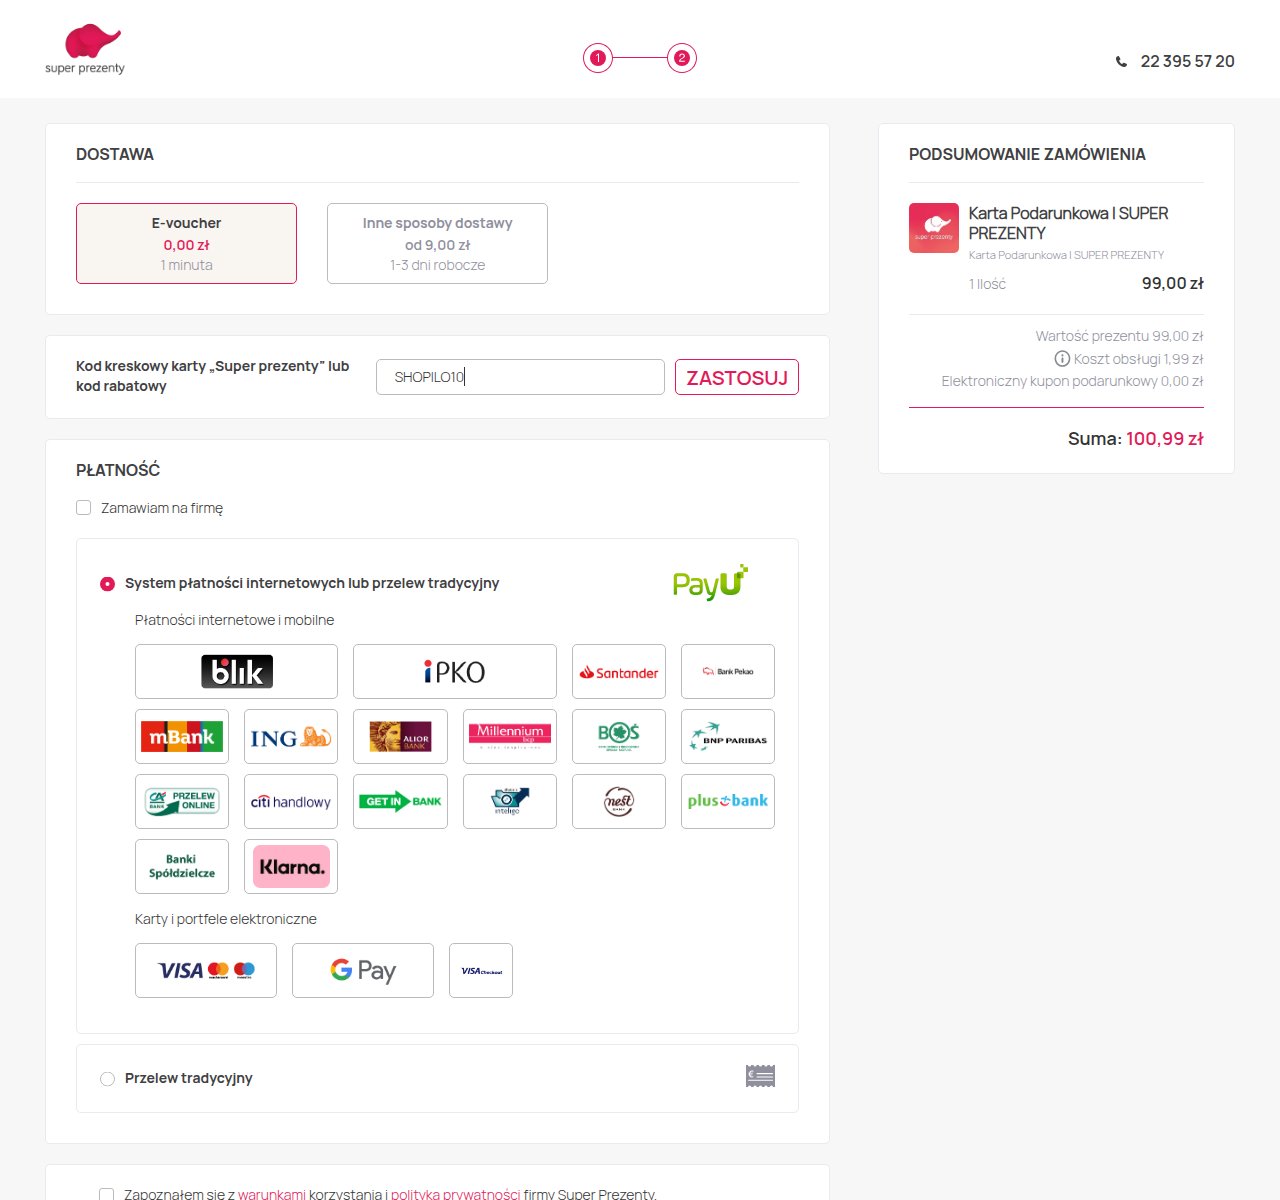Click phone number 22 395 57 20
This screenshot has width=1280, height=1200.
click(1187, 62)
